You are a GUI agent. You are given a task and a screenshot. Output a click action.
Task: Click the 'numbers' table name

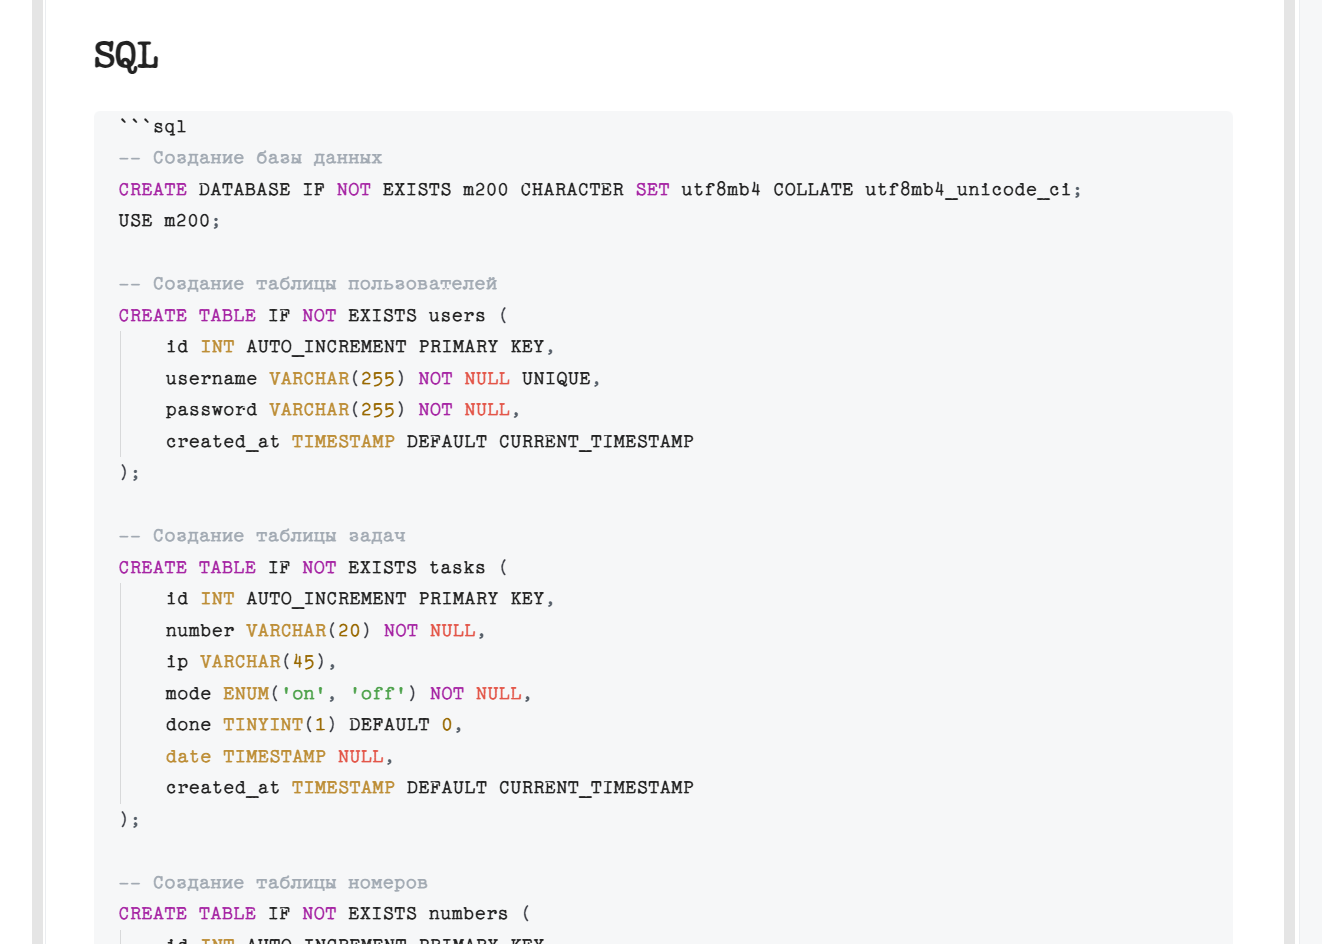click(467, 914)
